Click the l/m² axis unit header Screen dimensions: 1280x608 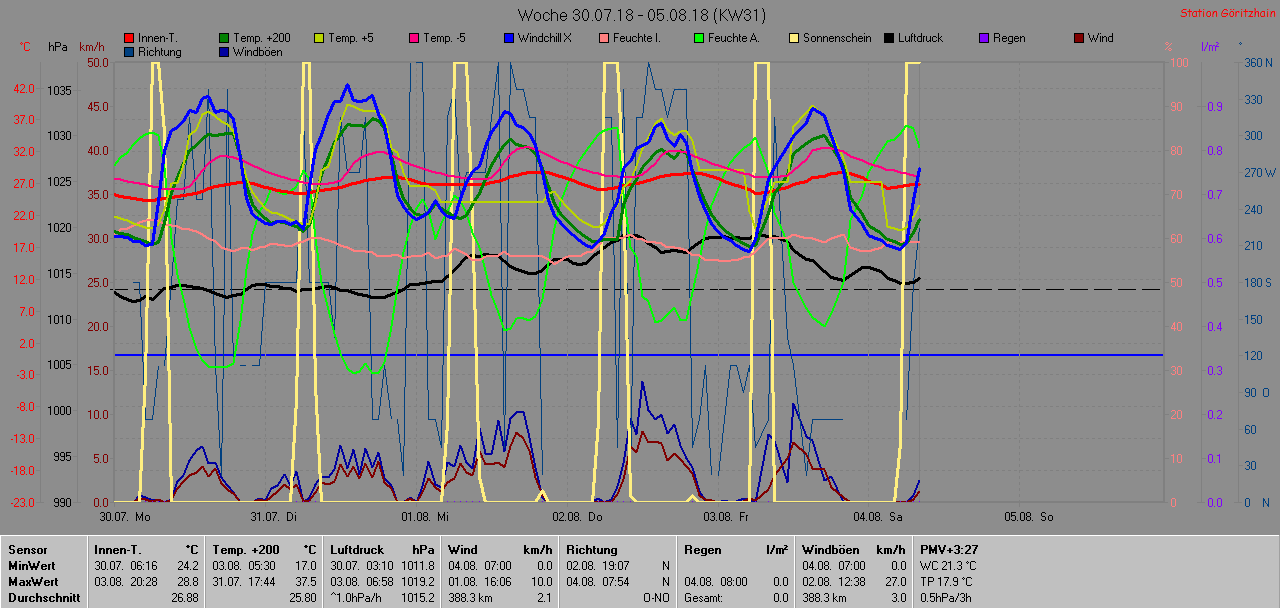coord(1209,47)
